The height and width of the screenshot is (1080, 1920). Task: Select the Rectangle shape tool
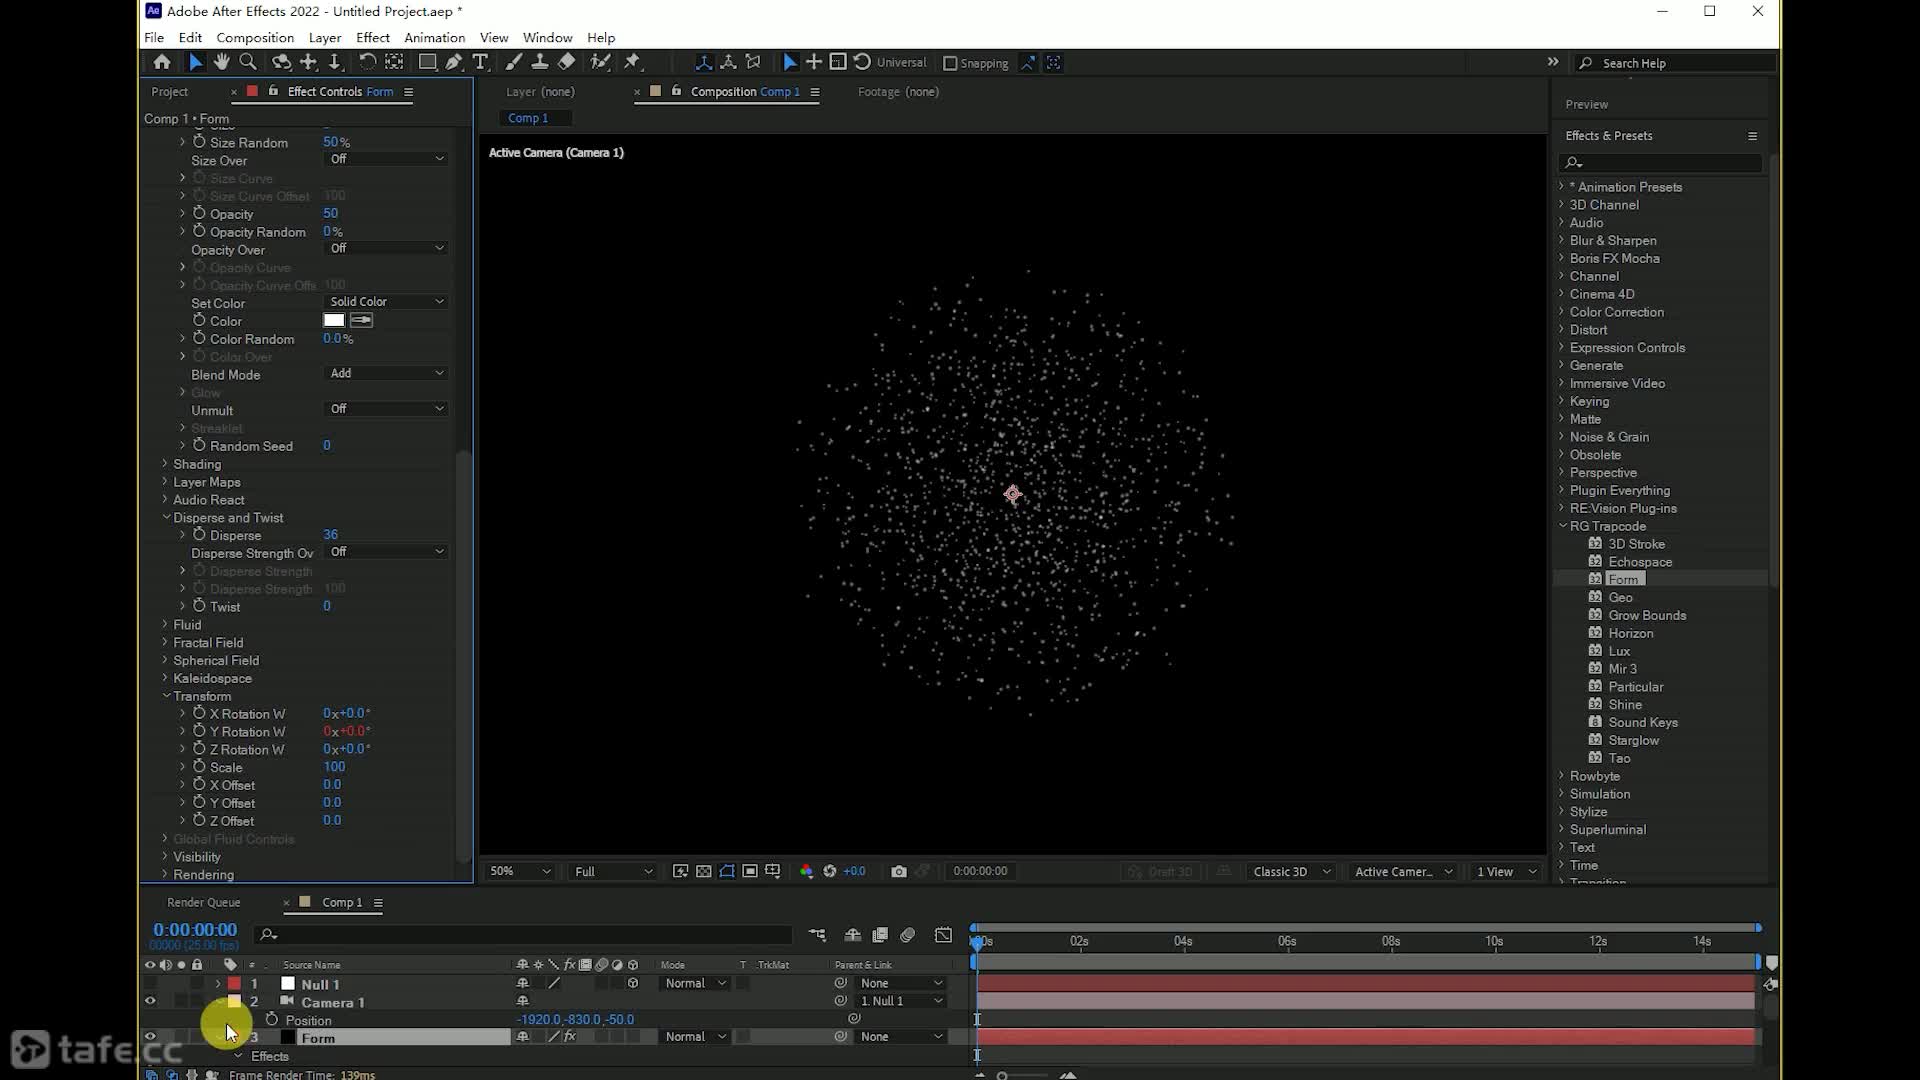(427, 62)
